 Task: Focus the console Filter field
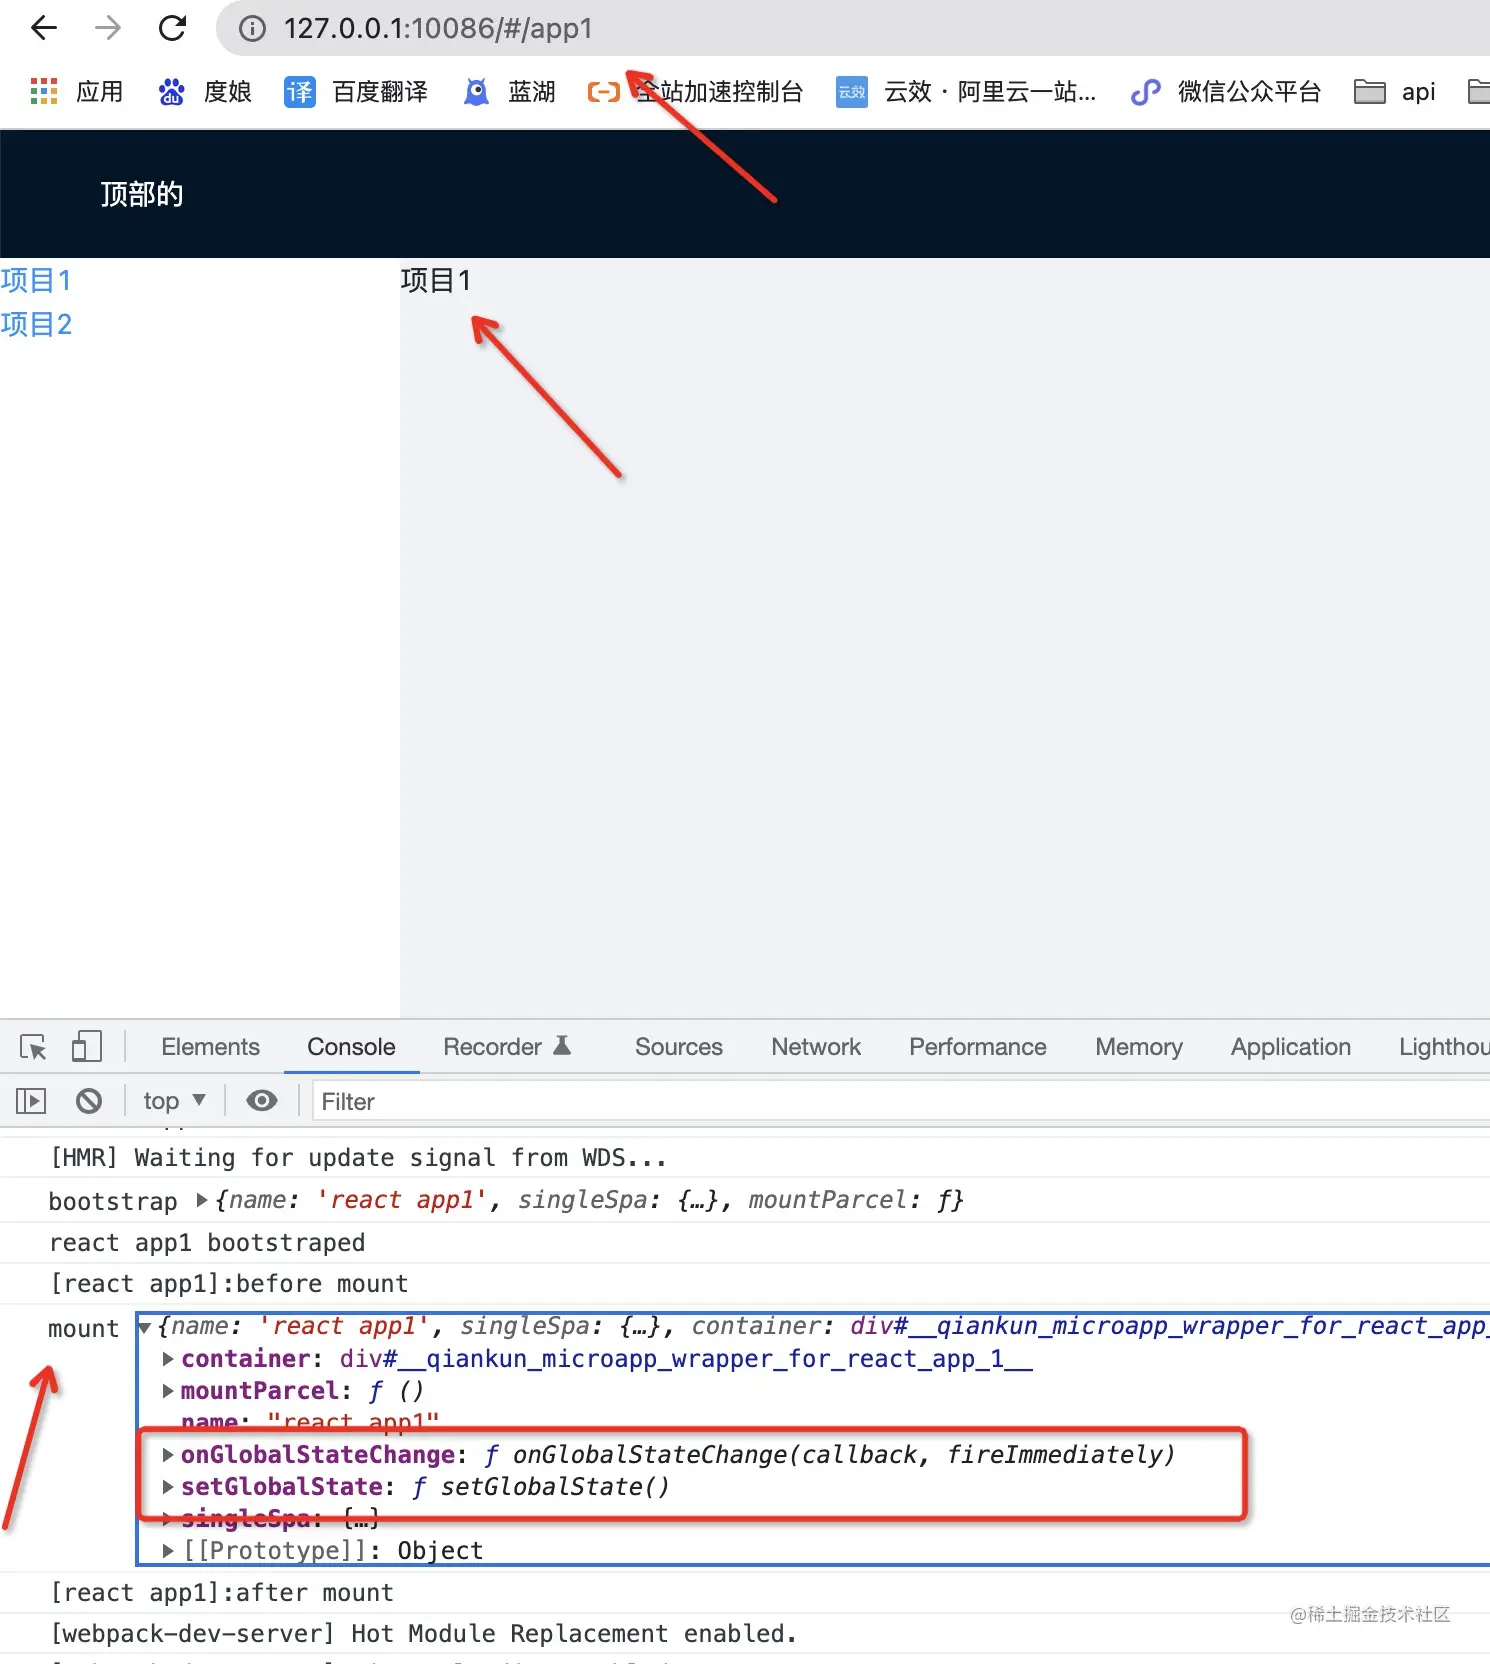[x=900, y=1101]
